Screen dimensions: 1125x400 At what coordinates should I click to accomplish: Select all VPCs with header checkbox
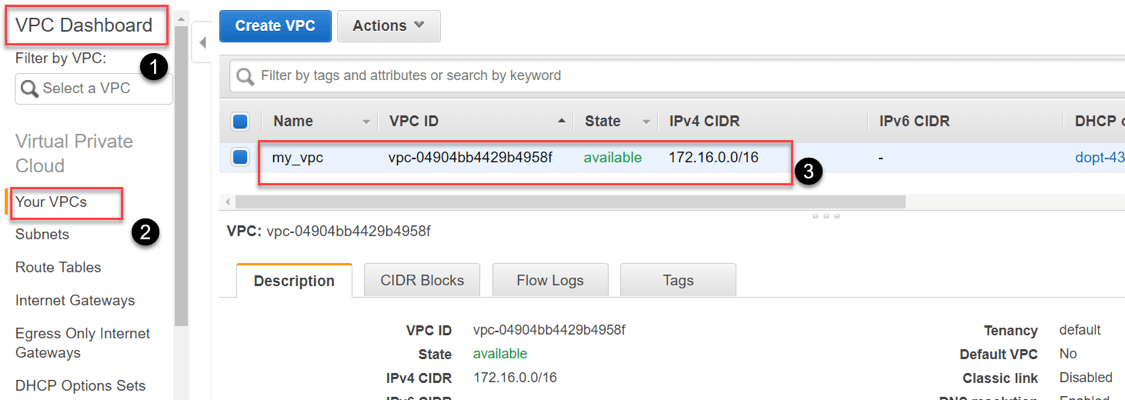[240, 122]
